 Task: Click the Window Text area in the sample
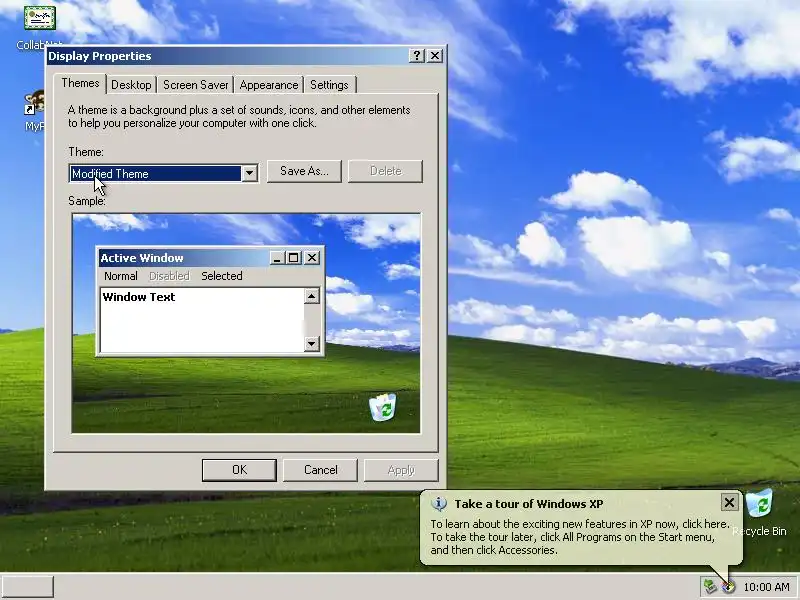(x=202, y=320)
